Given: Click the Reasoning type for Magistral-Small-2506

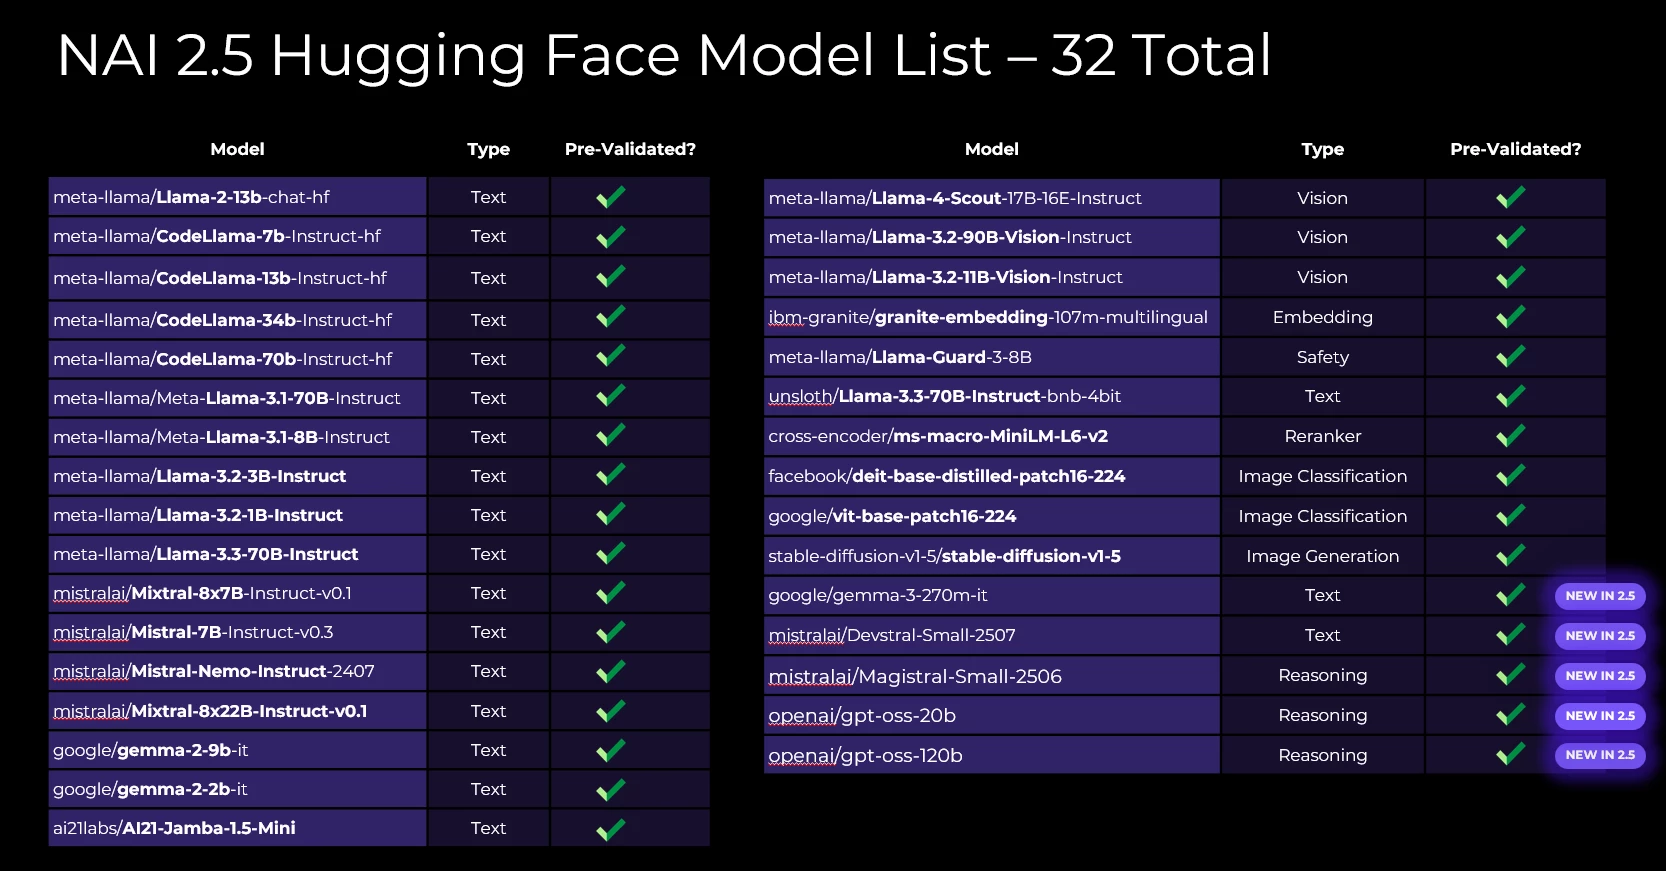Looking at the screenshot, I should click(x=1322, y=675).
